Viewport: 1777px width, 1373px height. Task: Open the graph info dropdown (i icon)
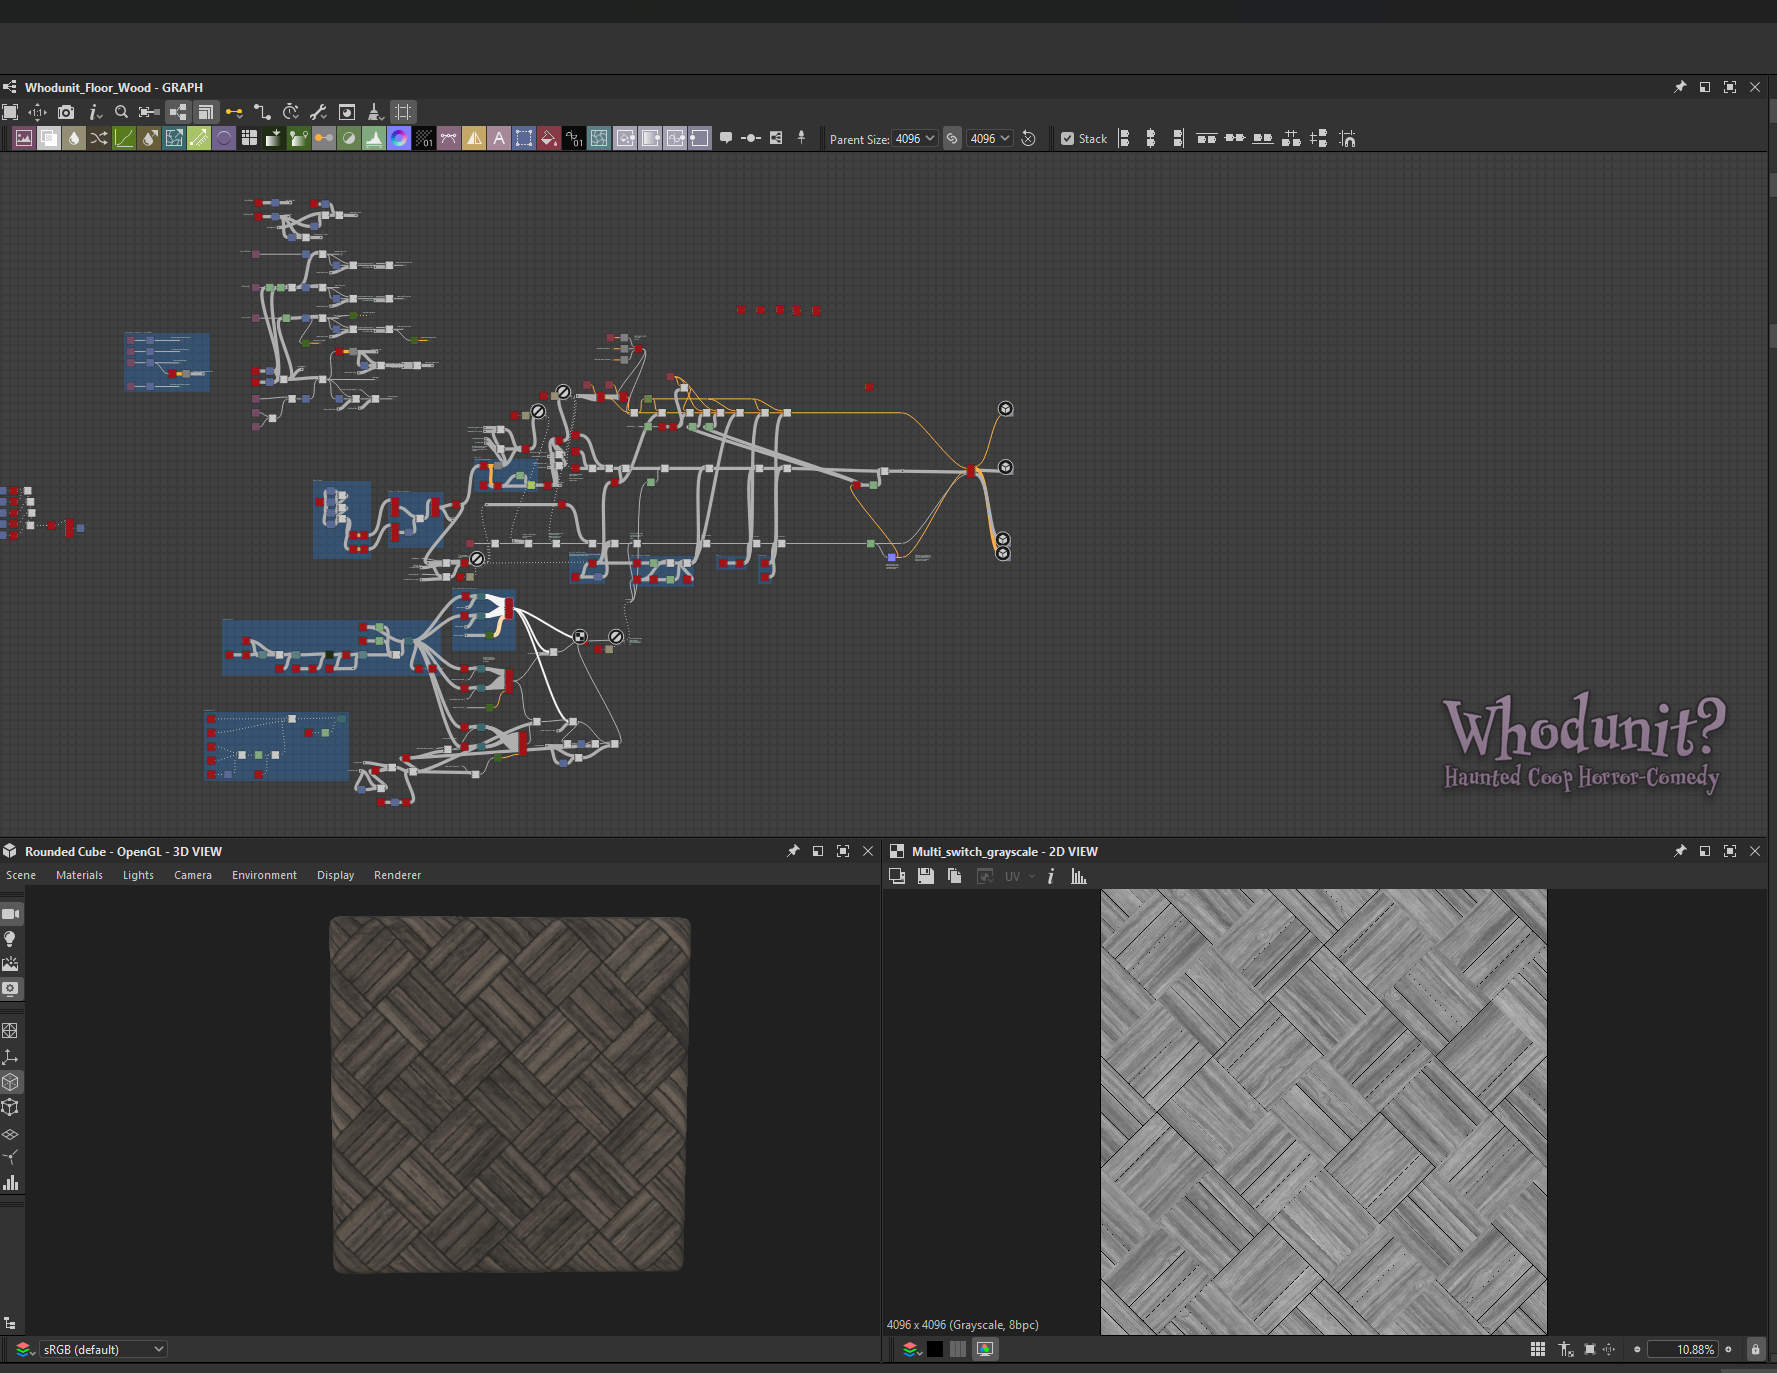point(95,112)
